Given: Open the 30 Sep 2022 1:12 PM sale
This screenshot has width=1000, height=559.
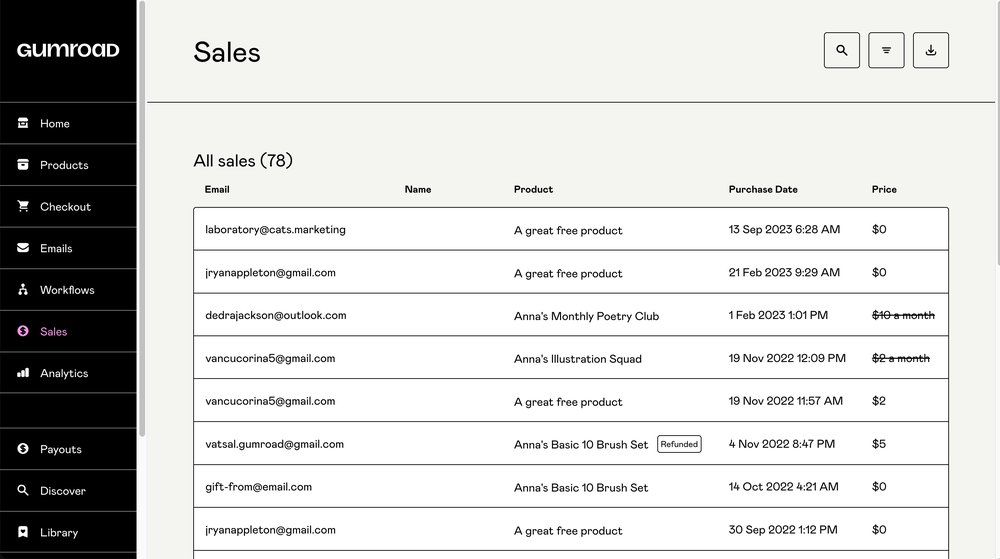Looking at the screenshot, I should [x=571, y=530].
